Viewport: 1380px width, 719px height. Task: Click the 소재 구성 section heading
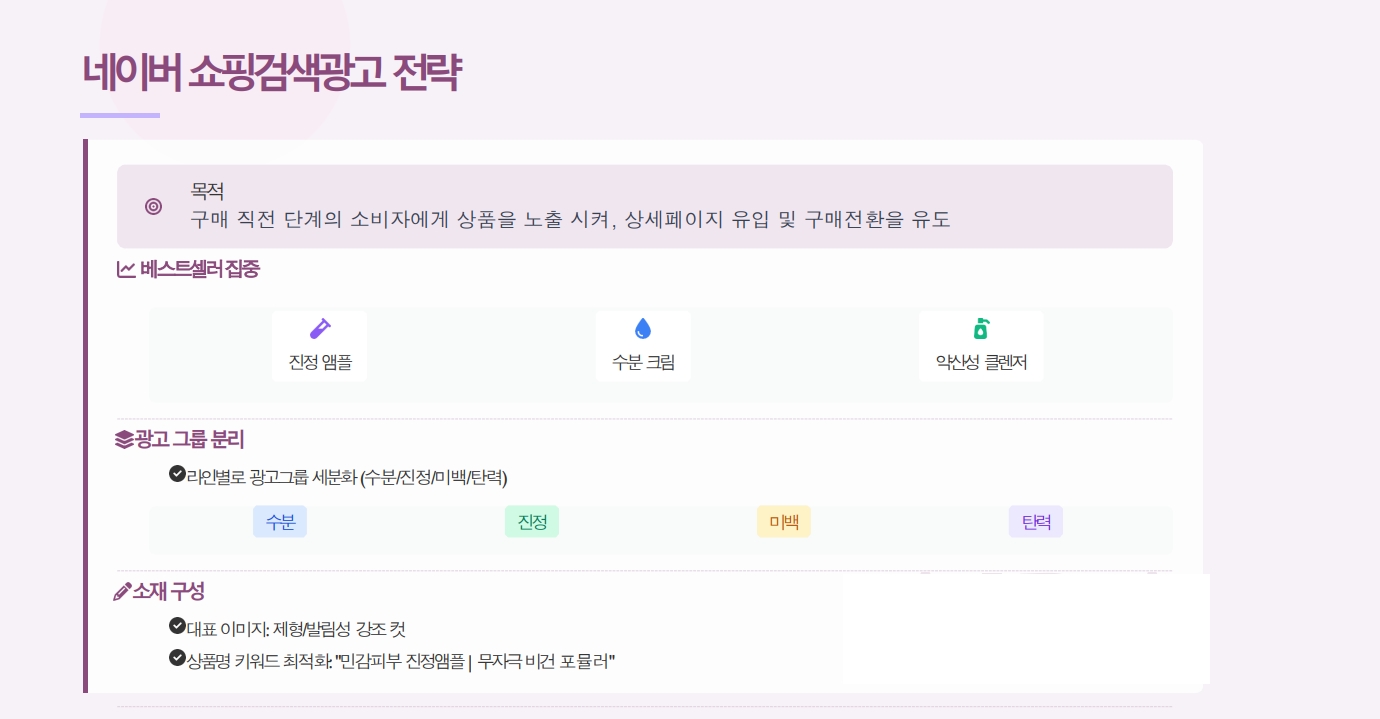point(169,591)
